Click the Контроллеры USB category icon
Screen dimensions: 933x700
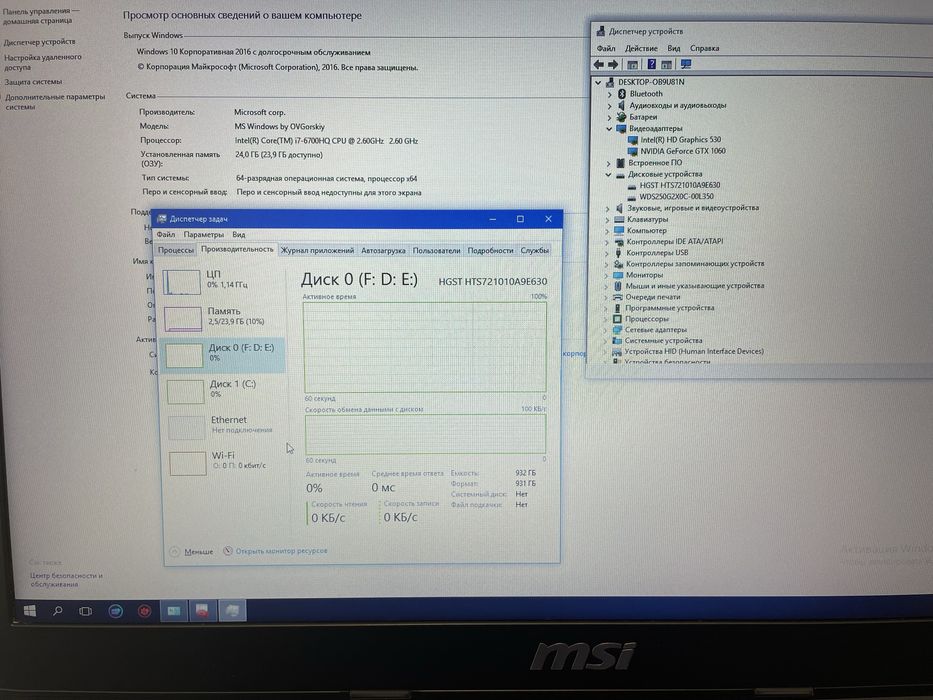(x=619, y=253)
